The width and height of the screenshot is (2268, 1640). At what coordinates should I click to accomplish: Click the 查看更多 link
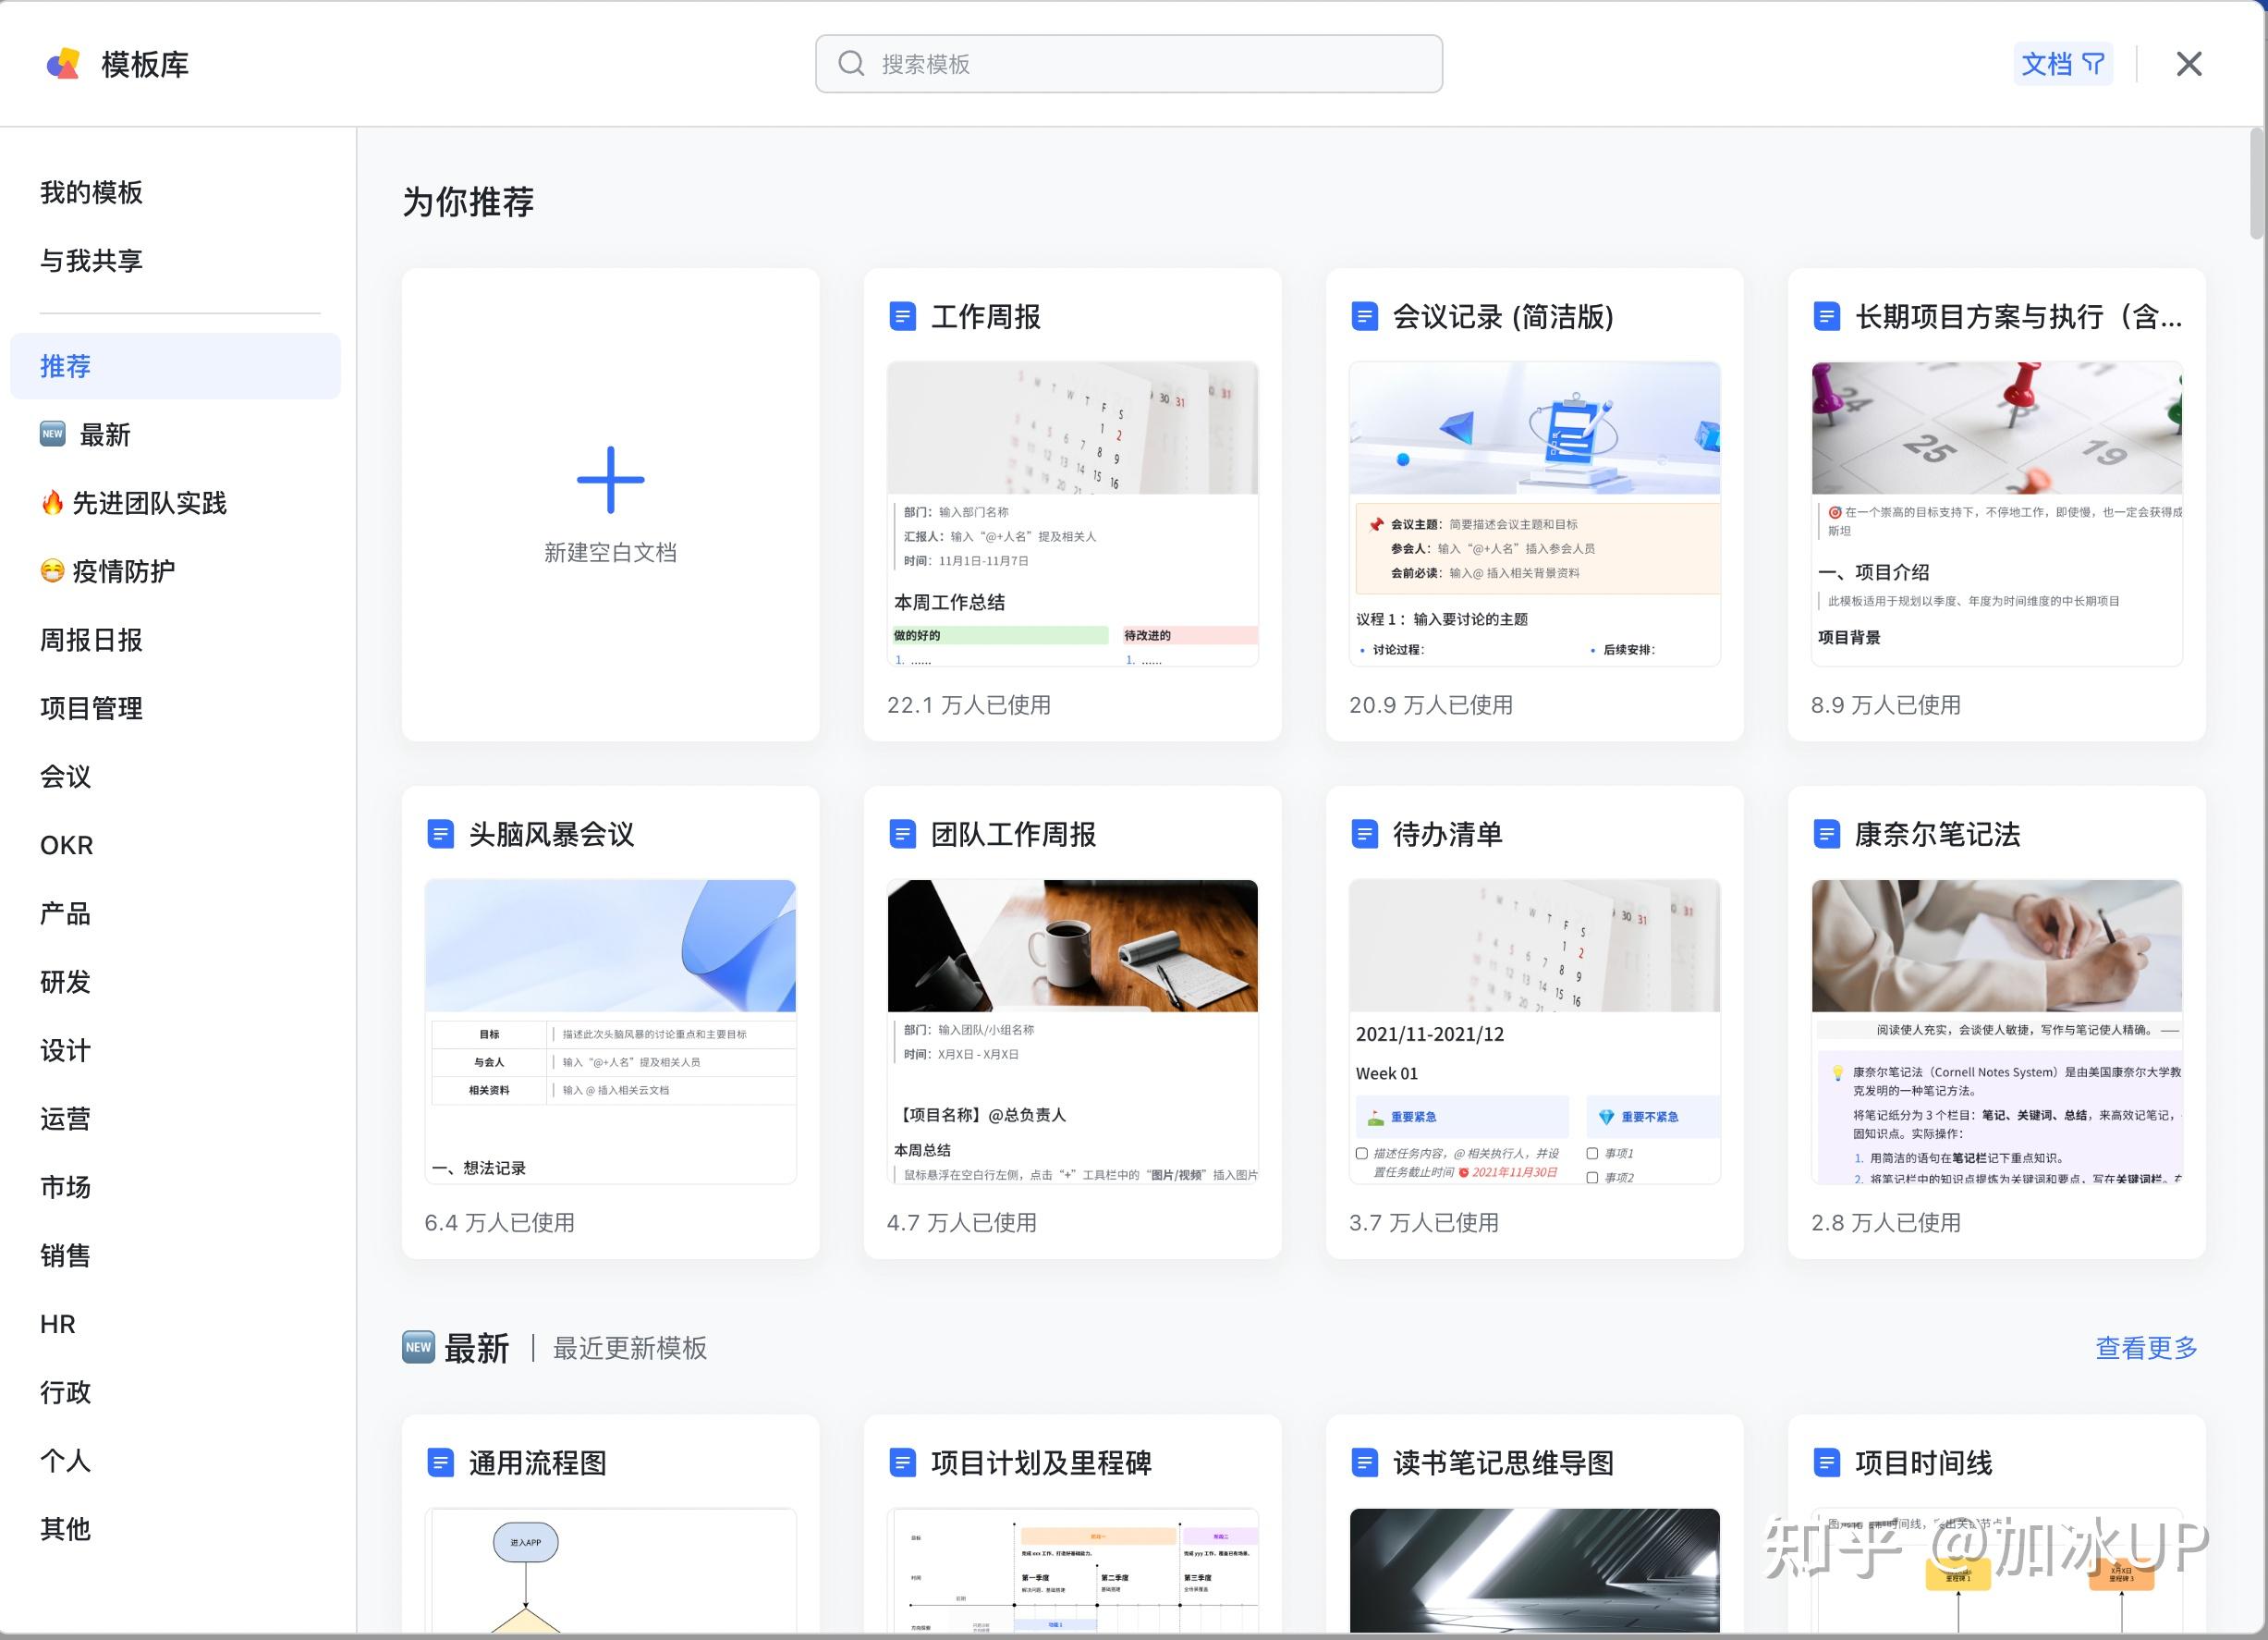2146,1348
